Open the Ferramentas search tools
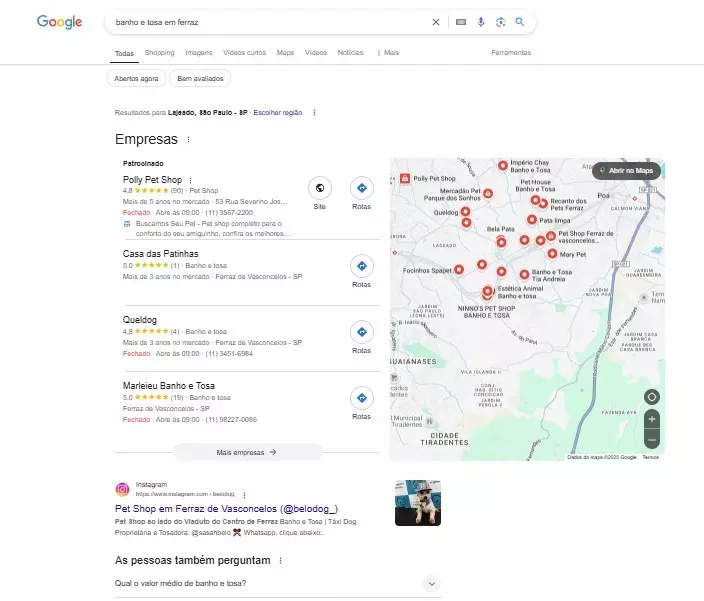The height and width of the screenshot is (601, 704). tap(510, 53)
